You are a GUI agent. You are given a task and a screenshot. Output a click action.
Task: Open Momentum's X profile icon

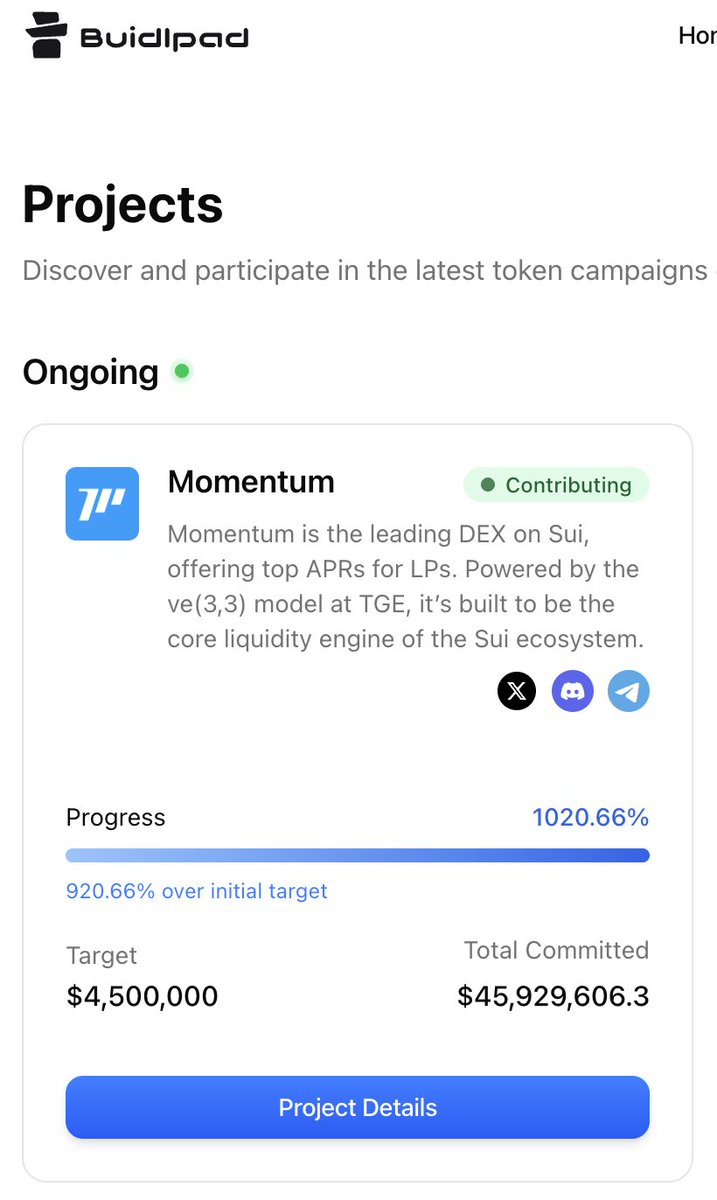(517, 691)
